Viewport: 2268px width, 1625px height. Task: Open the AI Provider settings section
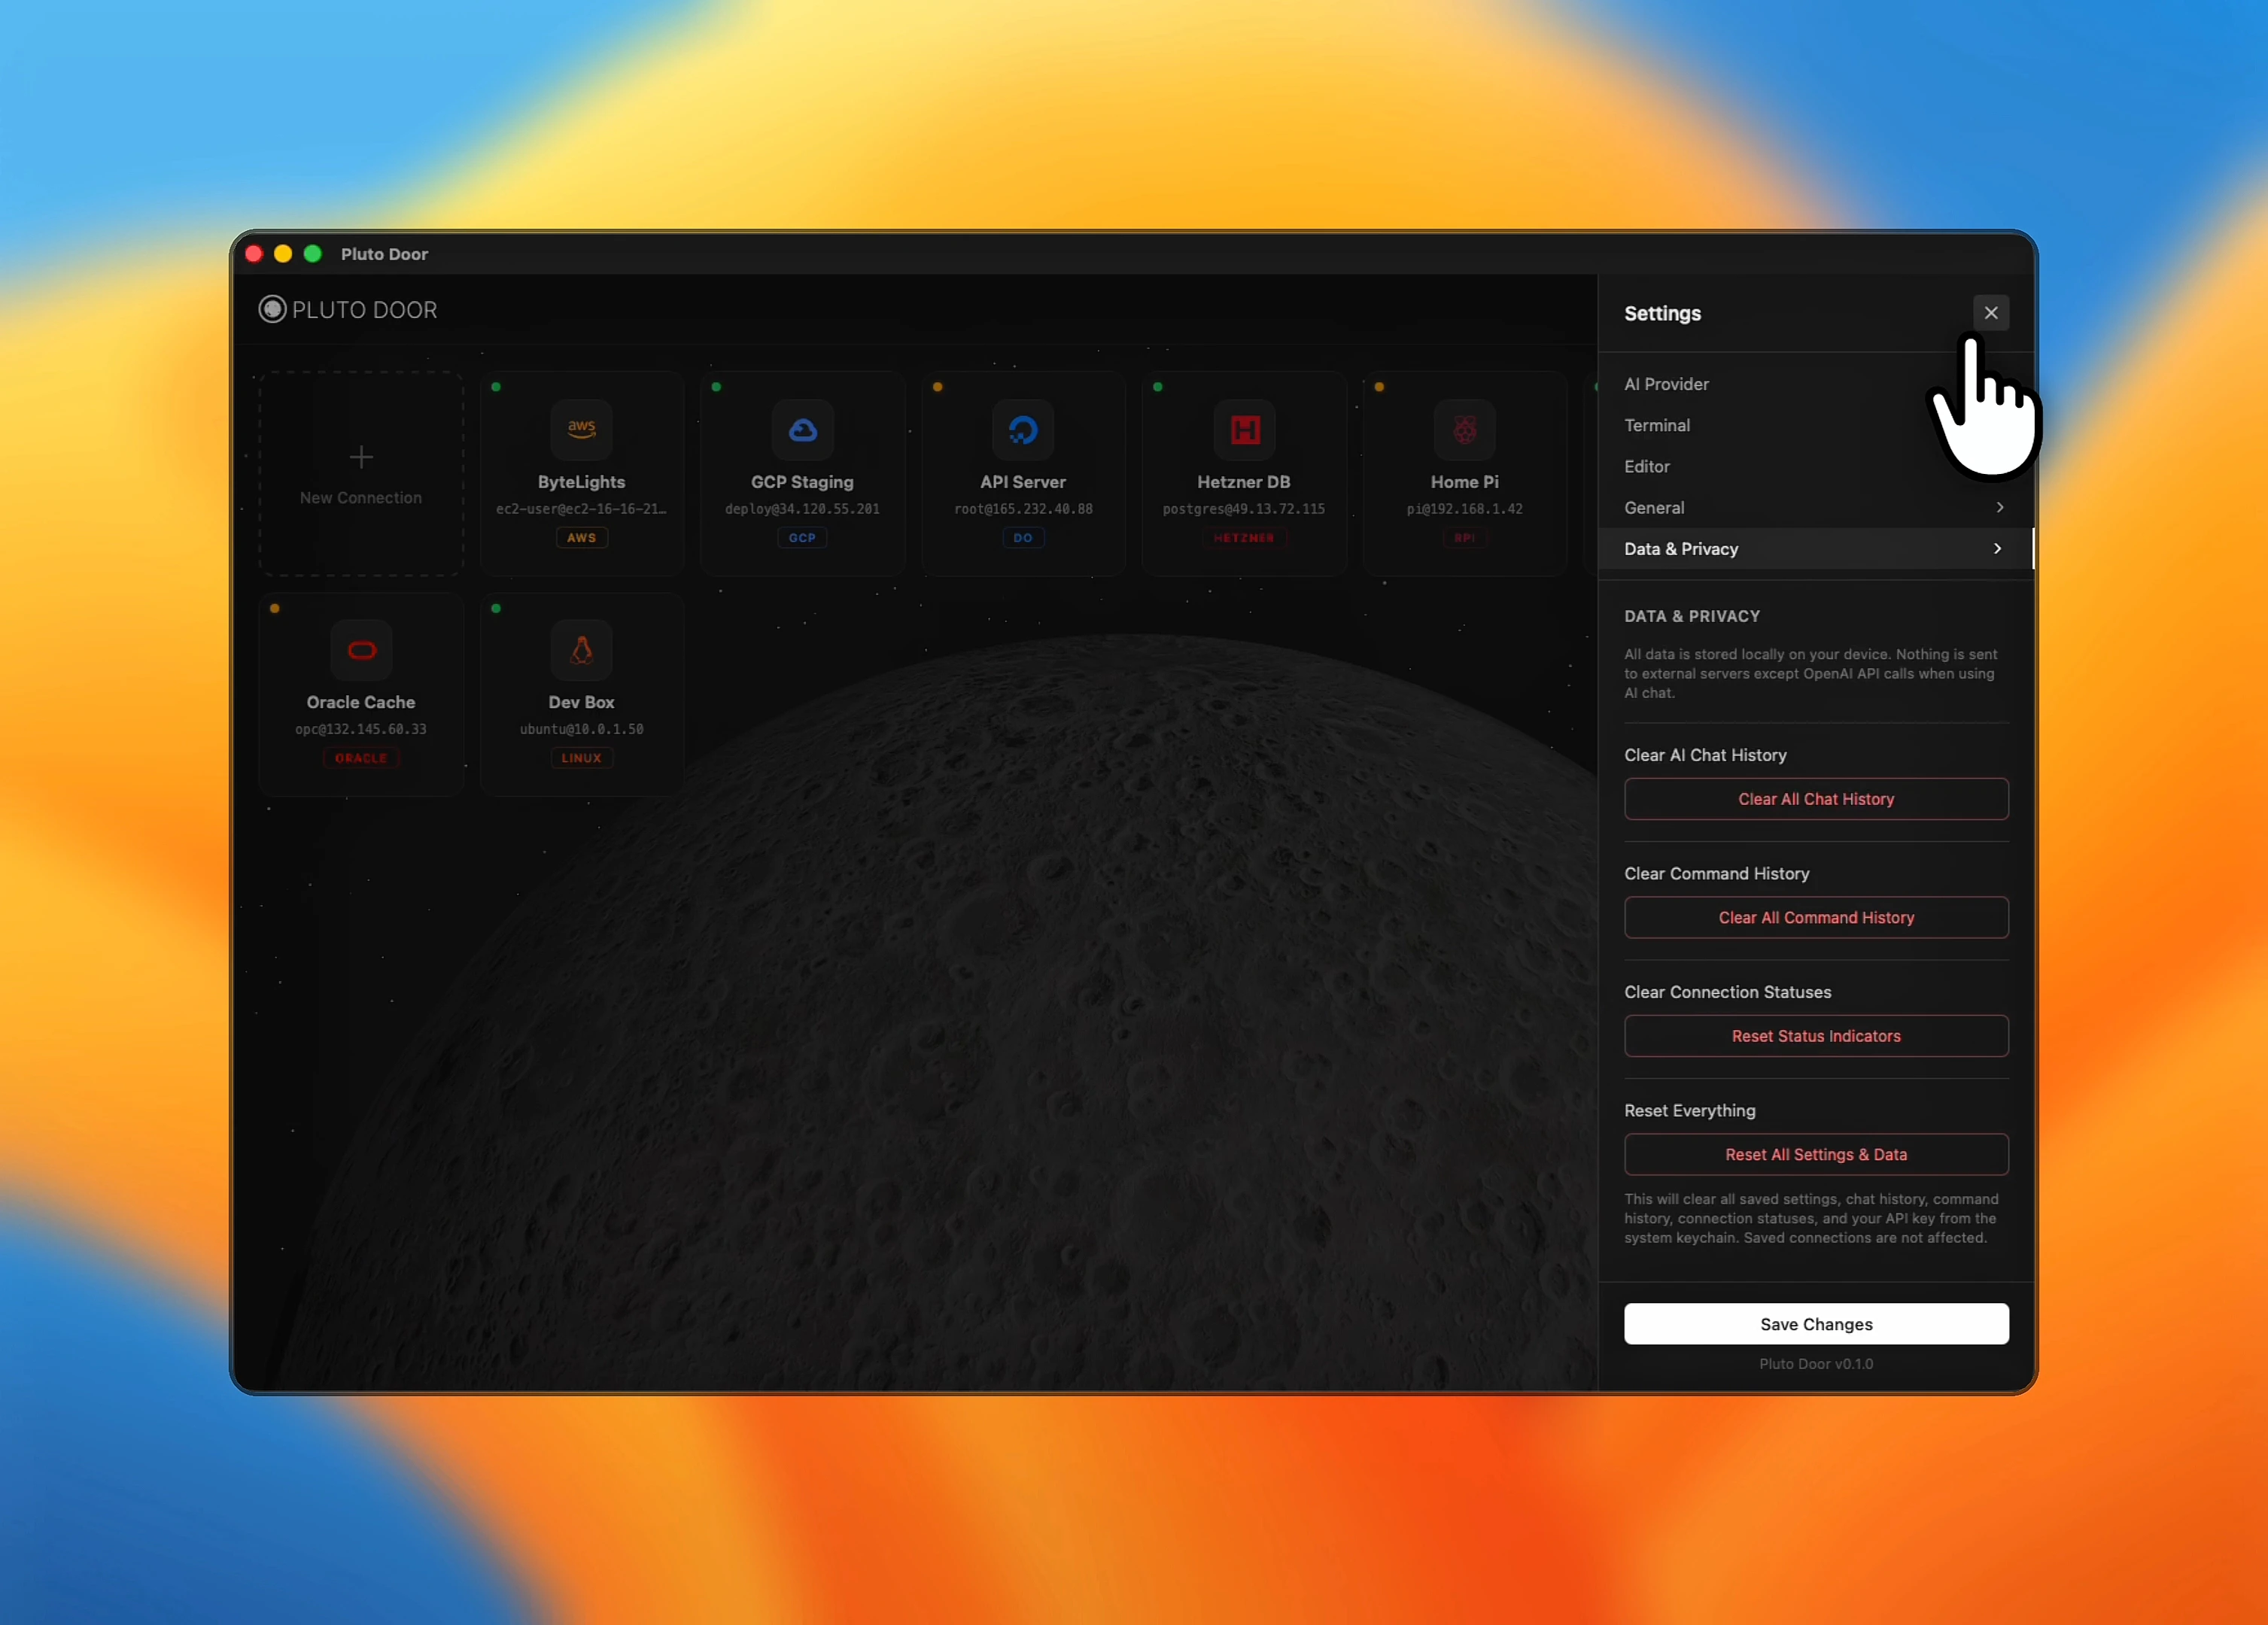pos(1666,384)
